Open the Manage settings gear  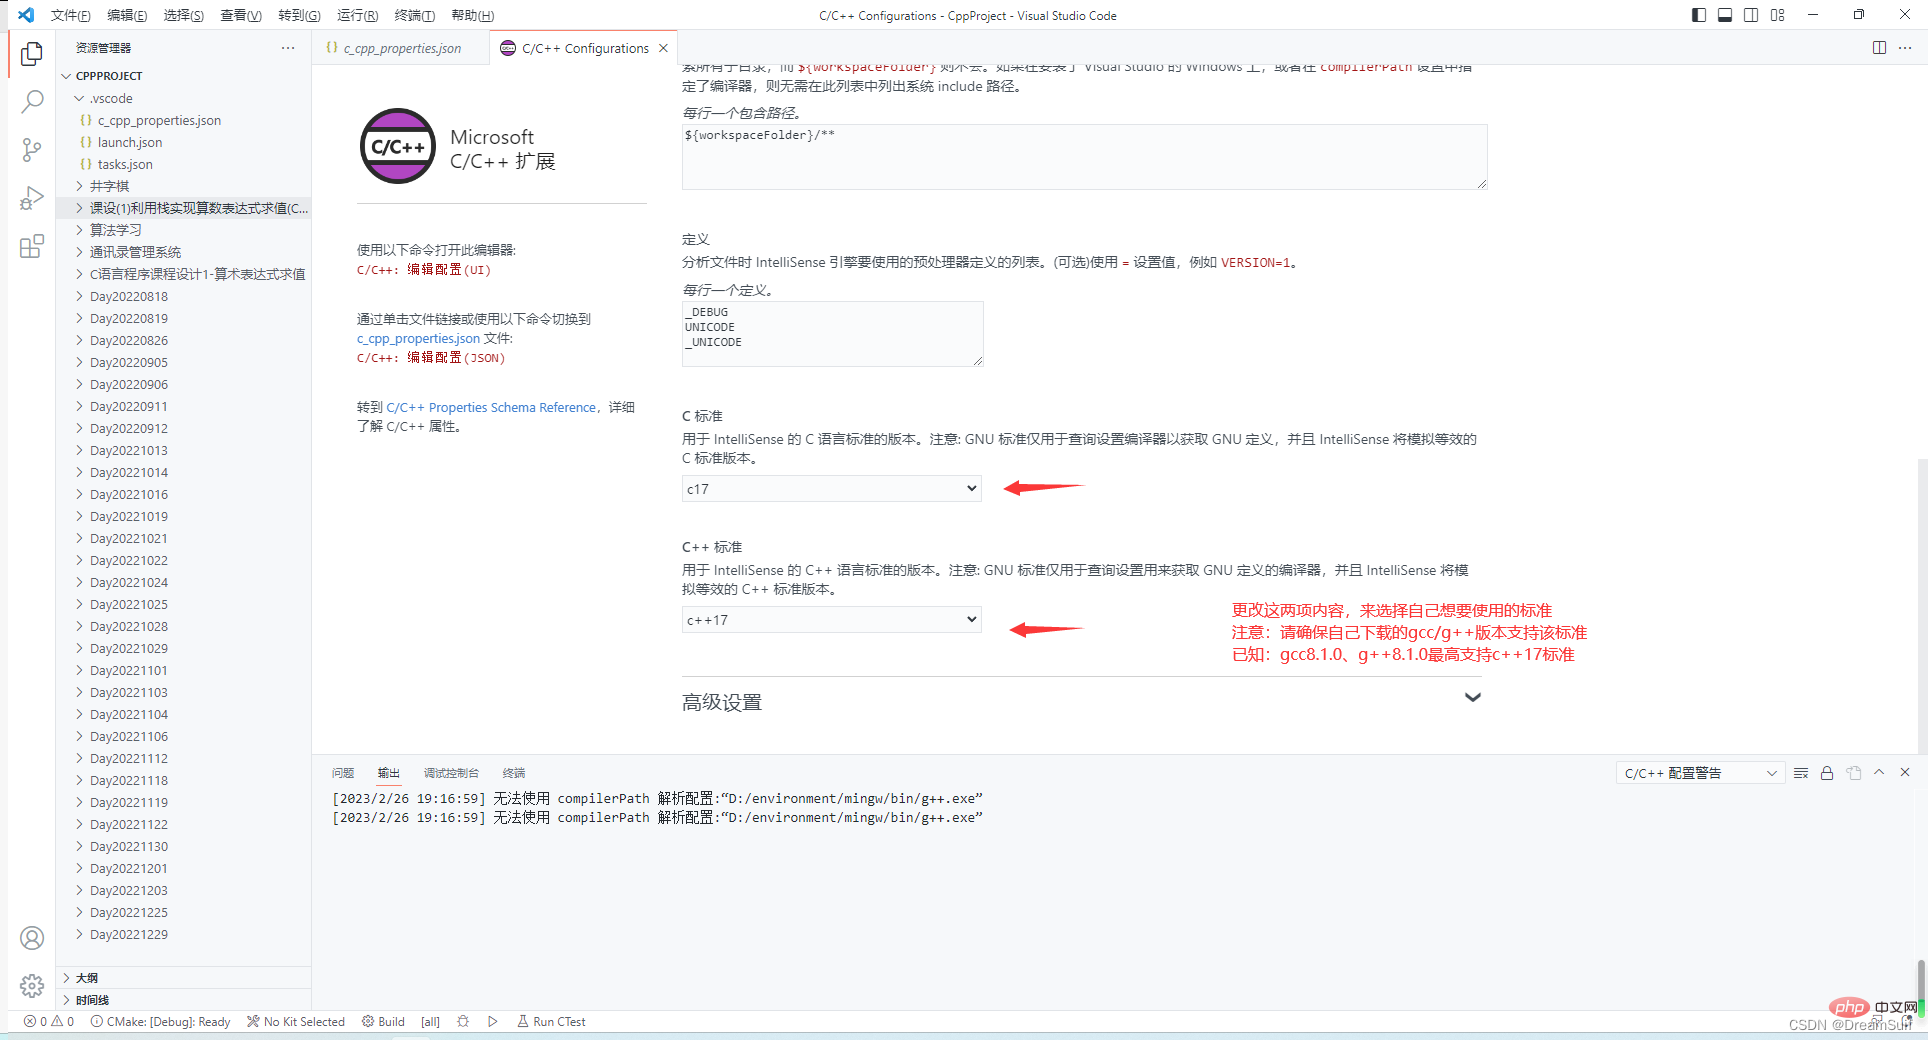point(32,986)
